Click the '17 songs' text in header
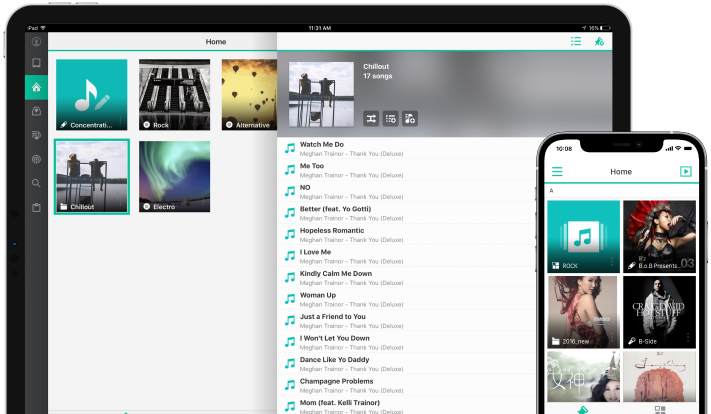The height and width of the screenshot is (414, 711). [x=377, y=76]
